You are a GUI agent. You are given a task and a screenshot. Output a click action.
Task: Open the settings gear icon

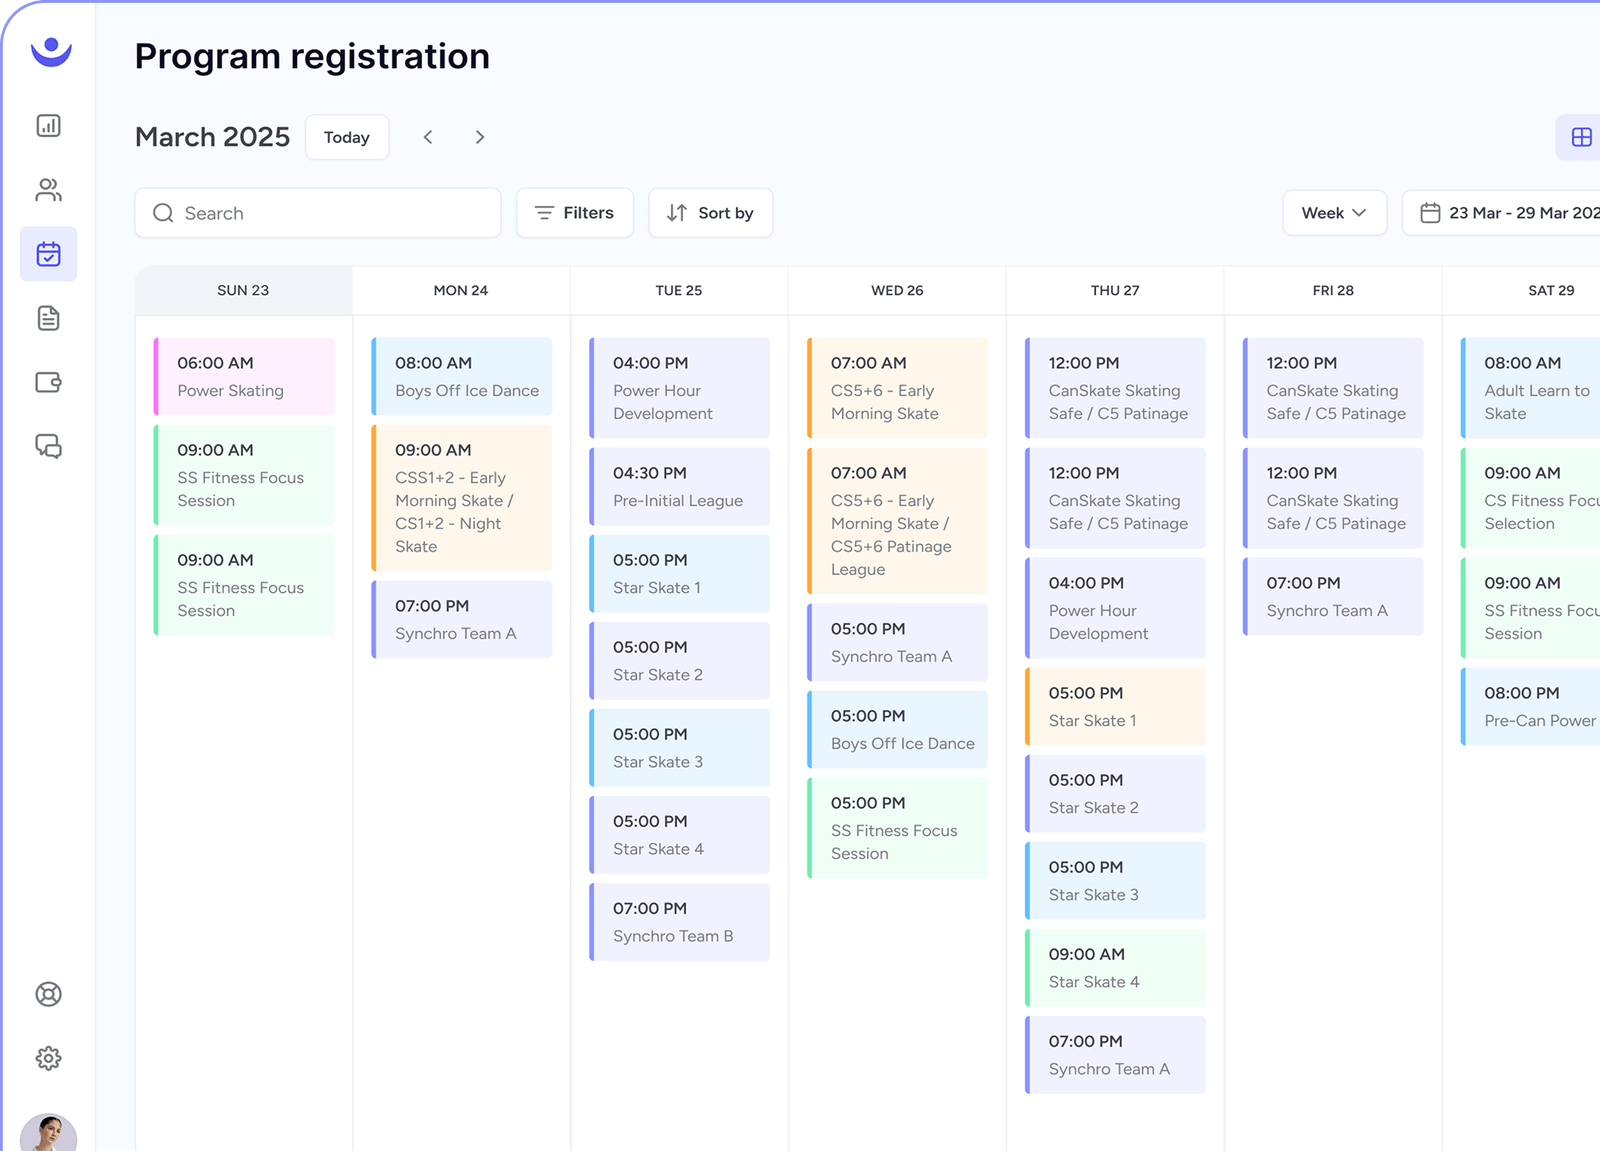click(x=48, y=1058)
